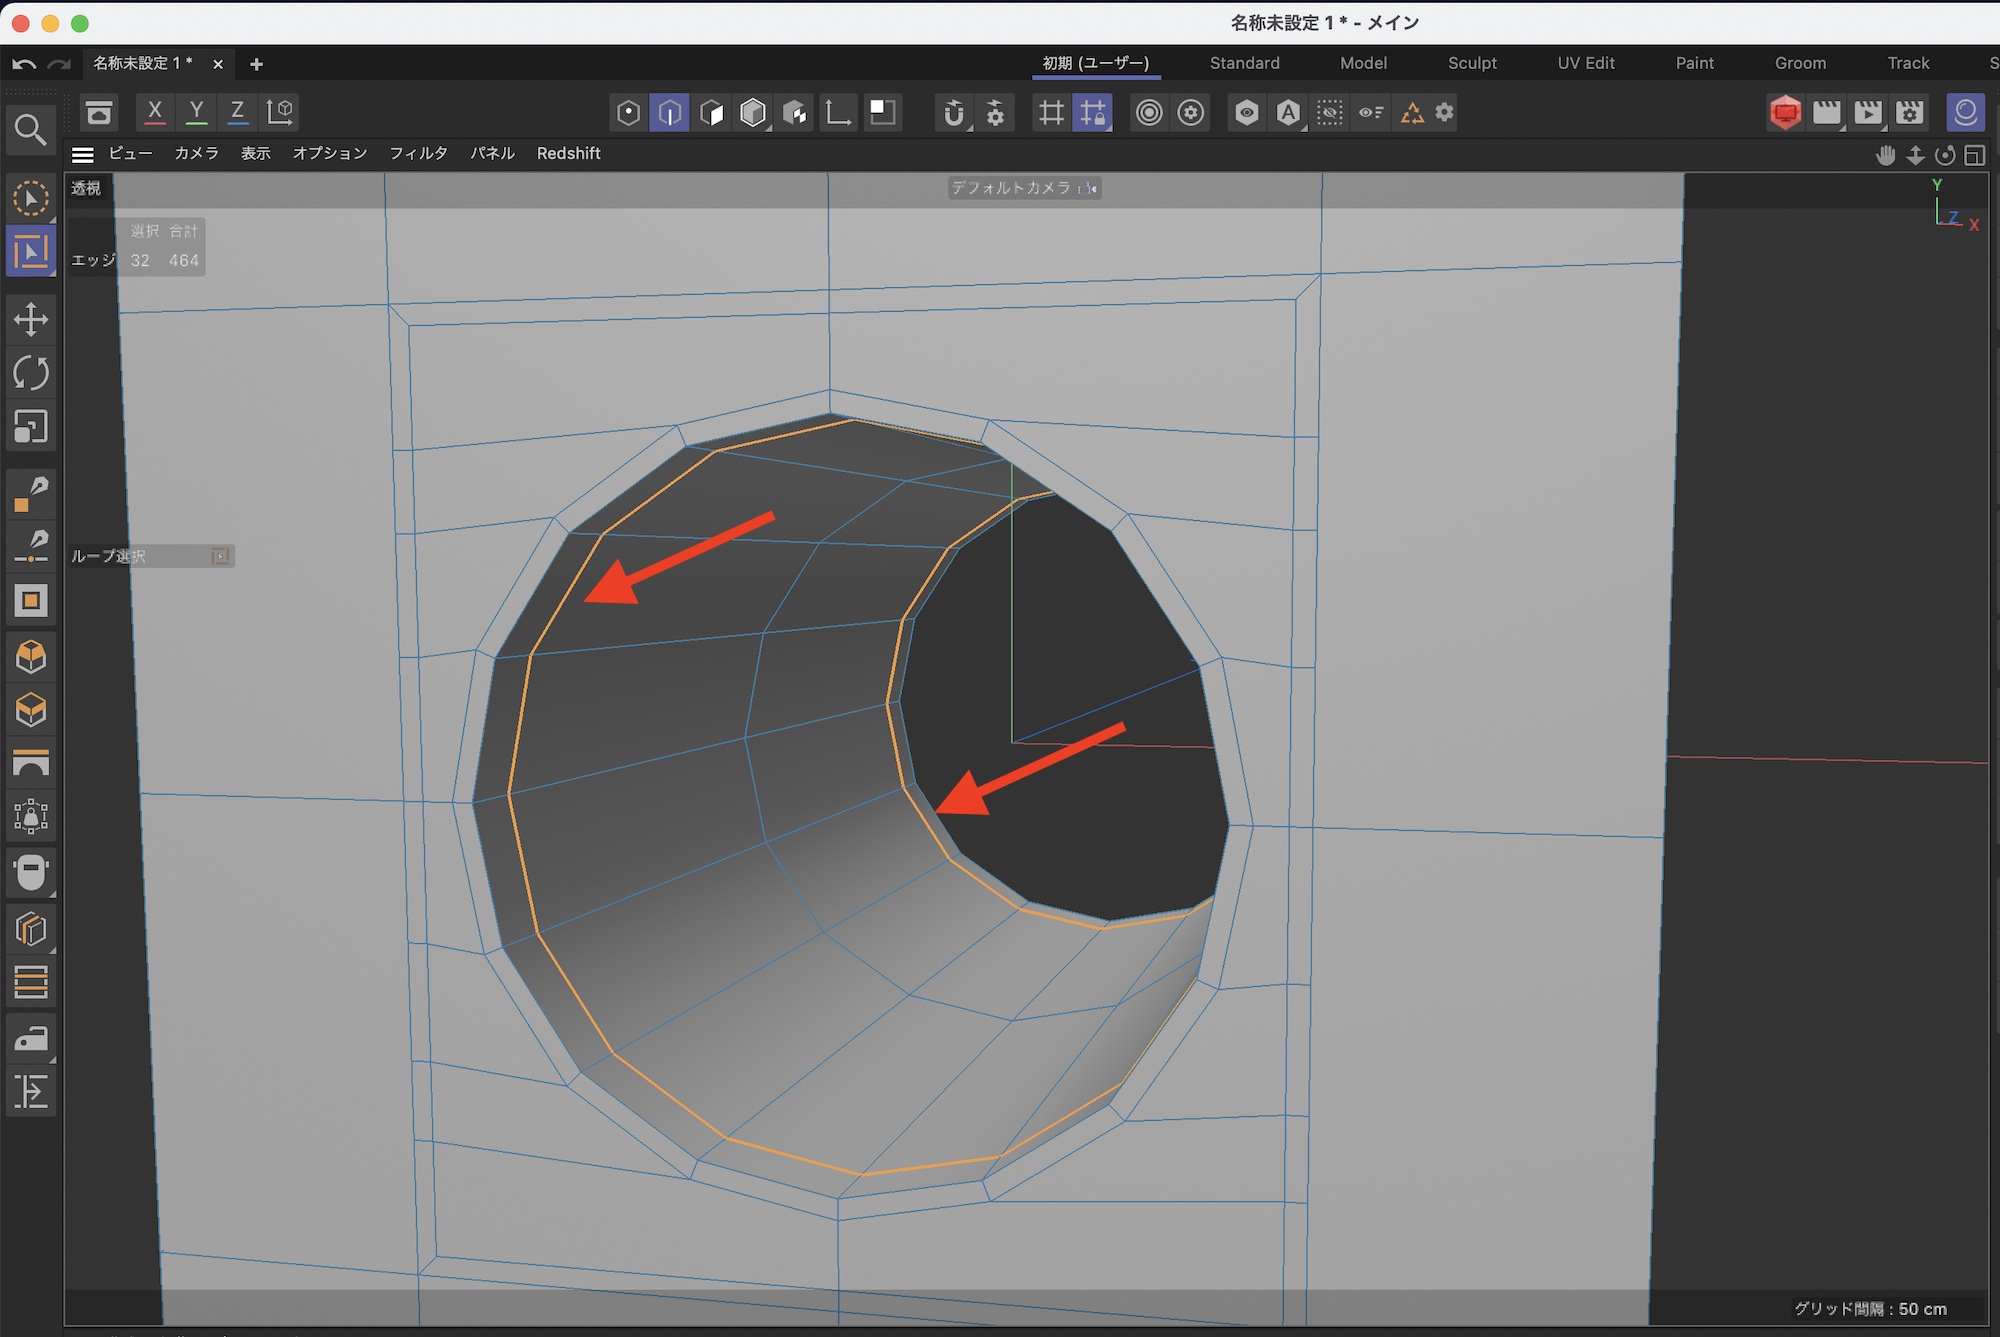
Task: Click the search magnifier icon
Action: pyautogui.click(x=30, y=130)
